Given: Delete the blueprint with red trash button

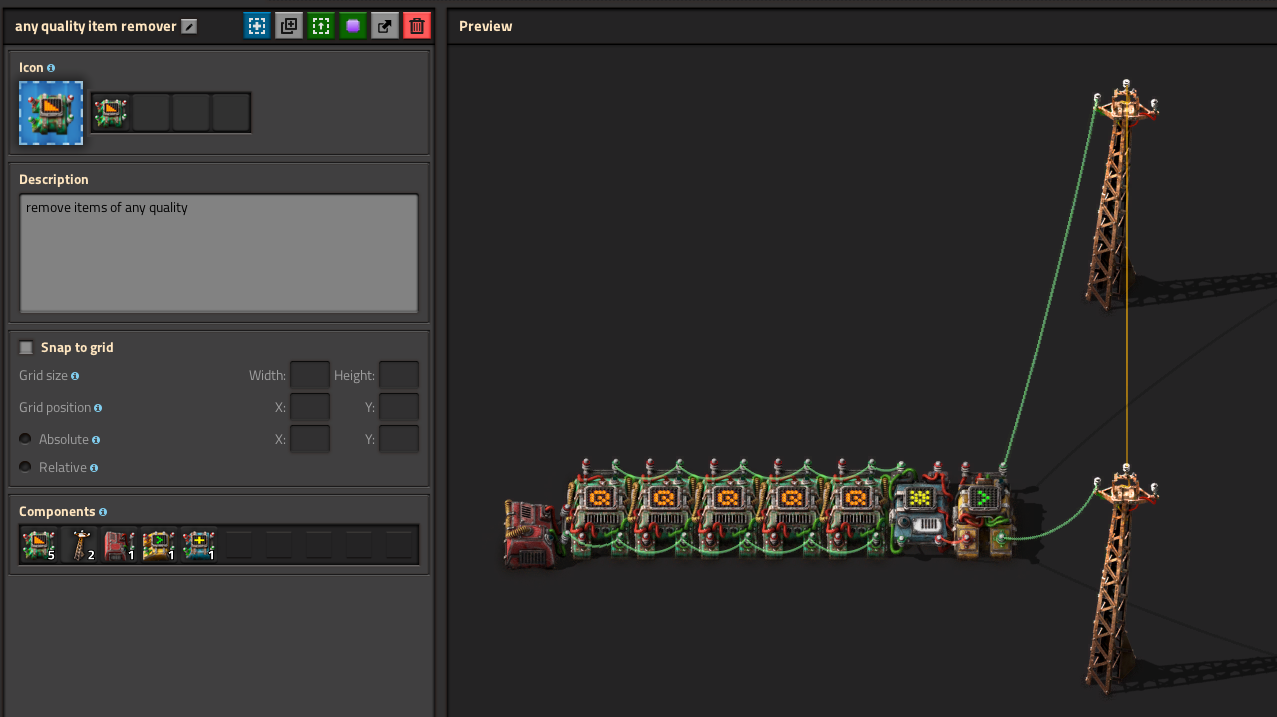Looking at the screenshot, I should 417,26.
